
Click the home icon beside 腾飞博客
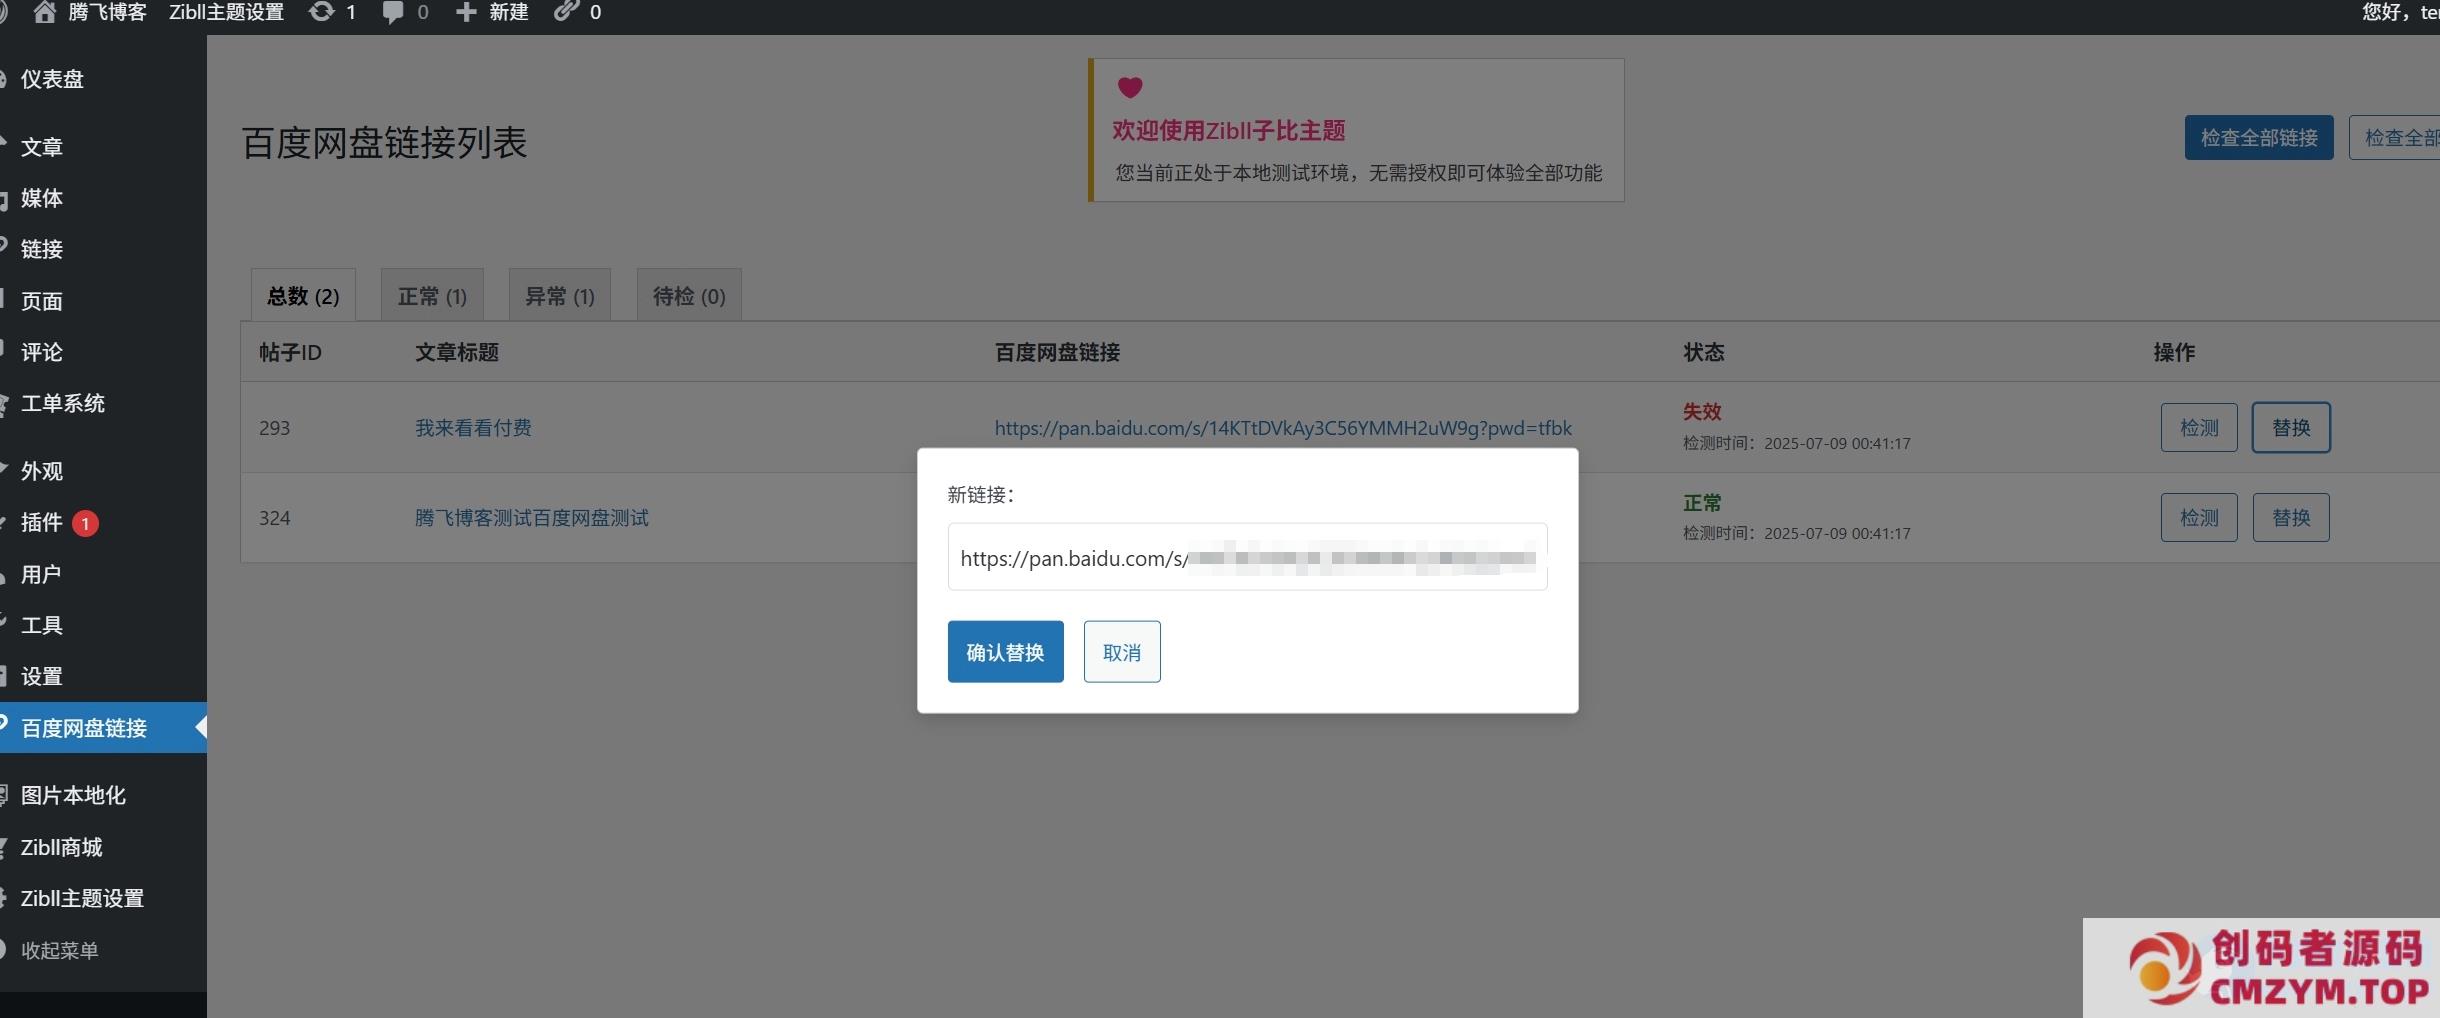coord(44,12)
